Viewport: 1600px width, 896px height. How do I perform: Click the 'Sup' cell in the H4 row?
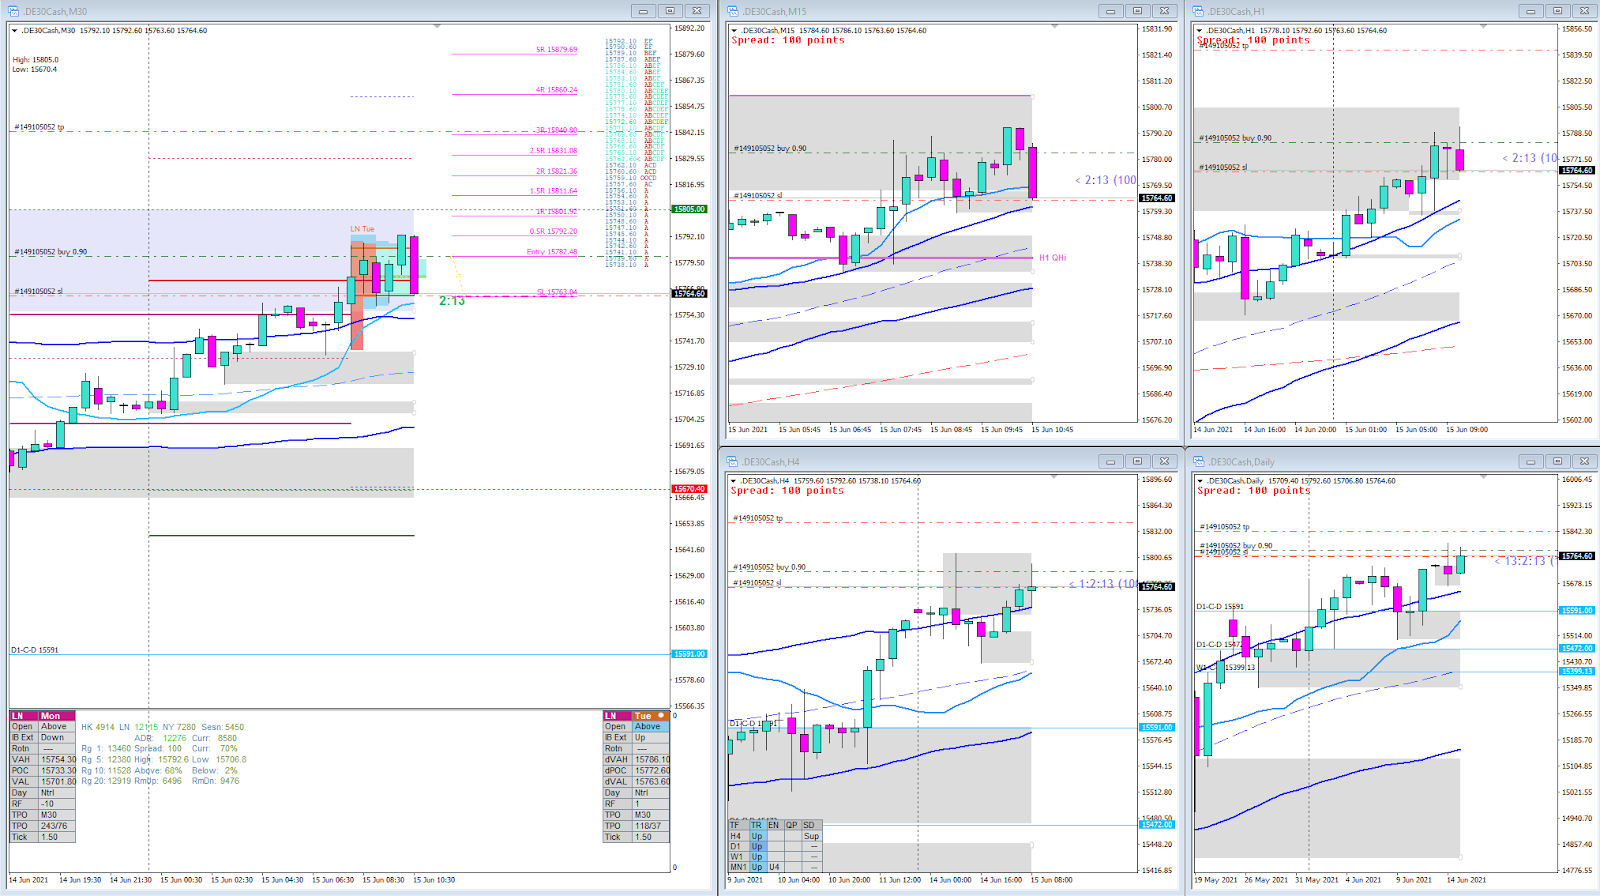click(x=811, y=836)
